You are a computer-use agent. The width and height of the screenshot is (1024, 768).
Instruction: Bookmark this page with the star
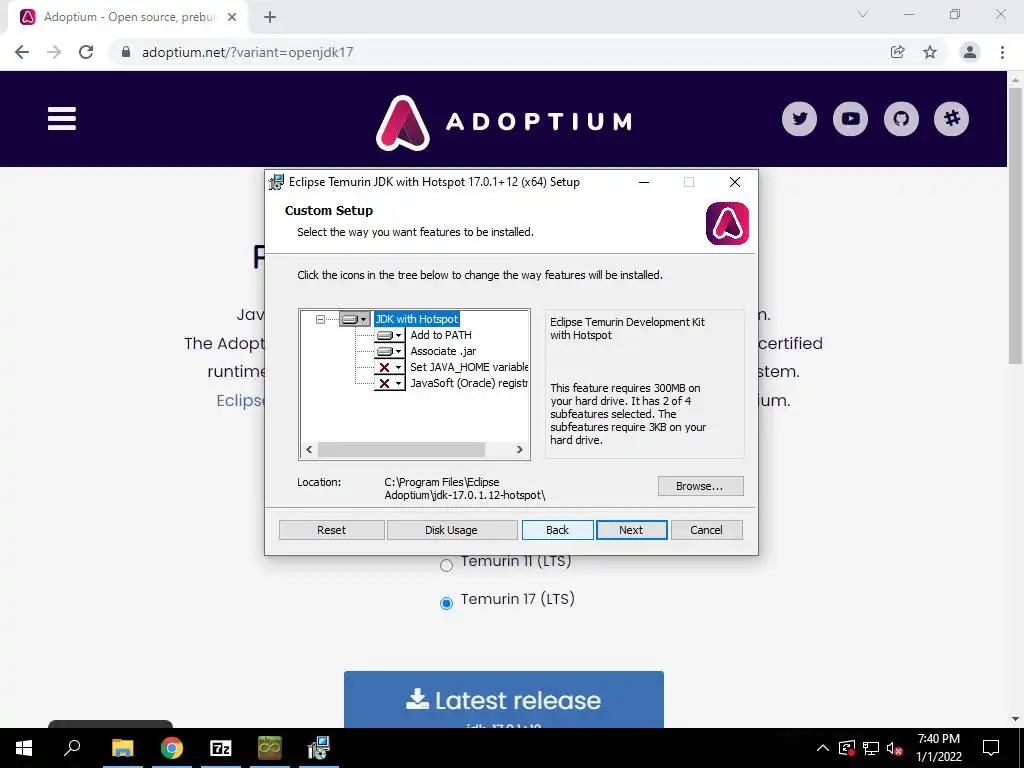point(930,52)
